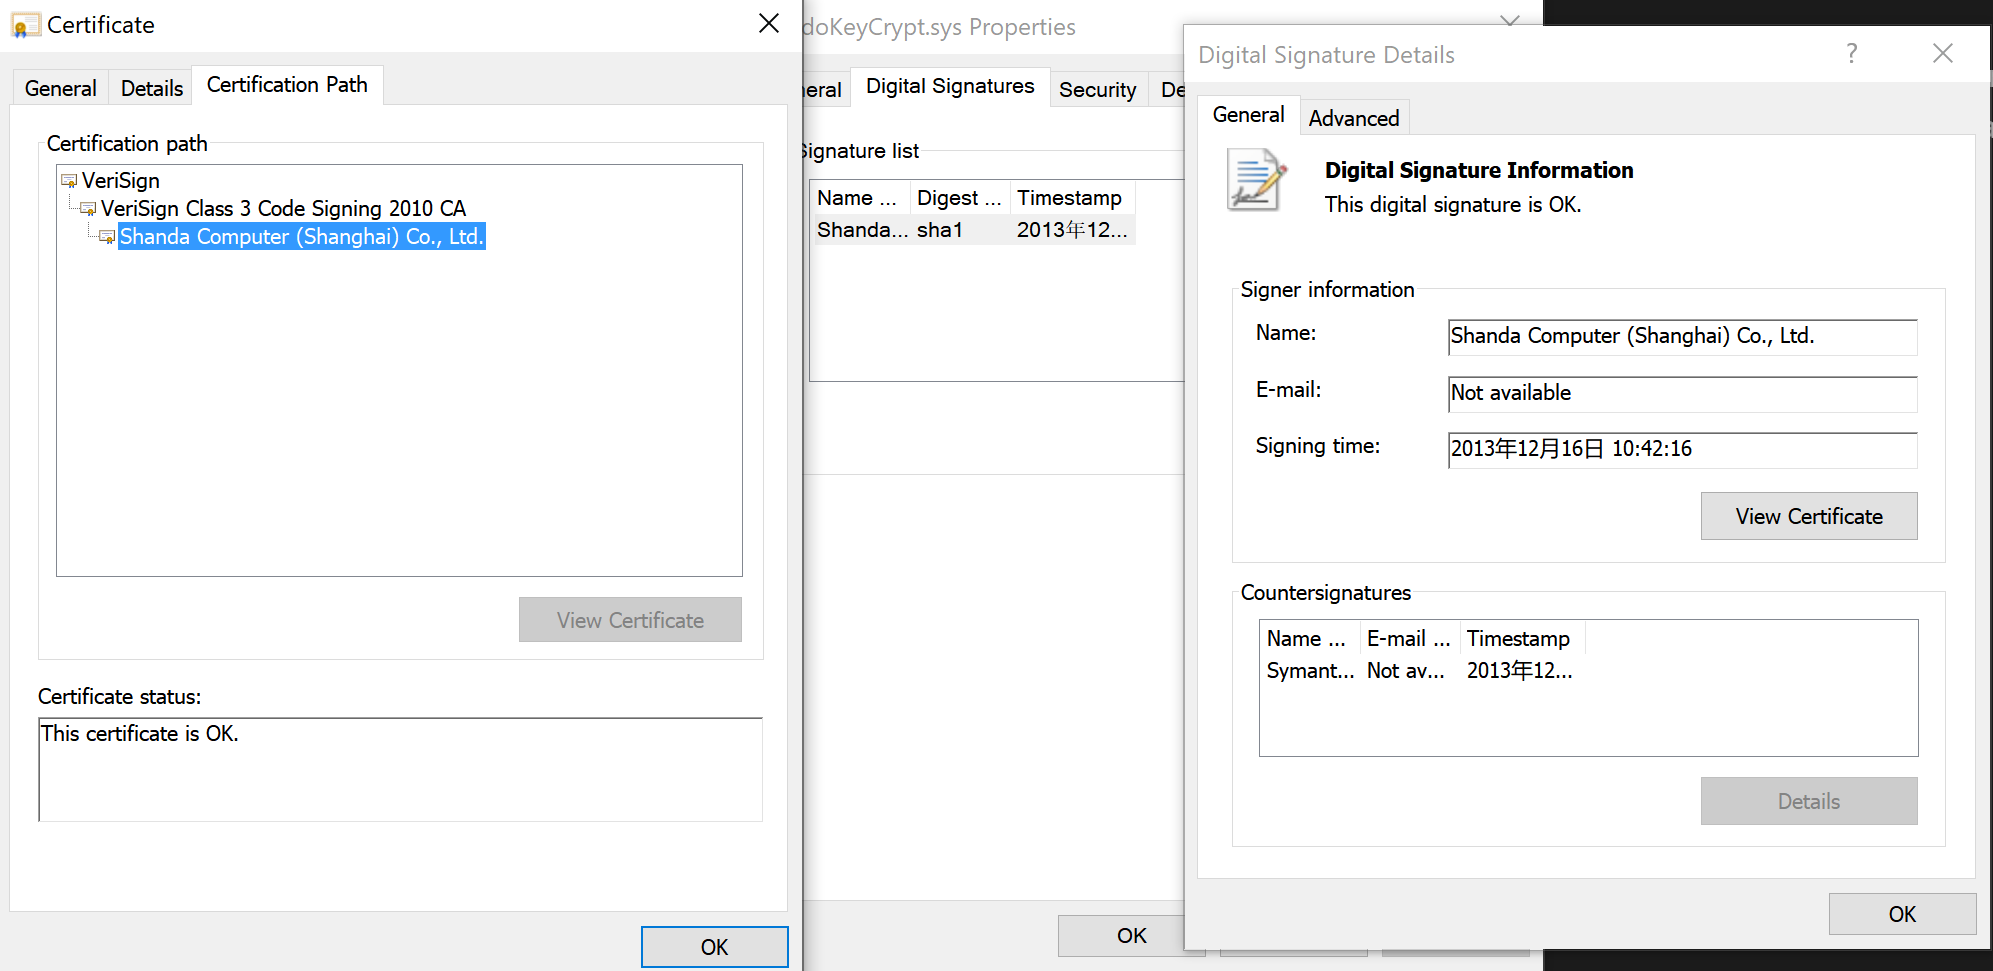The height and width of the screenshot is (971, 1993).
Task: Click the help question mark in Digital Signature Details
Action: [x=1852, y=53]
